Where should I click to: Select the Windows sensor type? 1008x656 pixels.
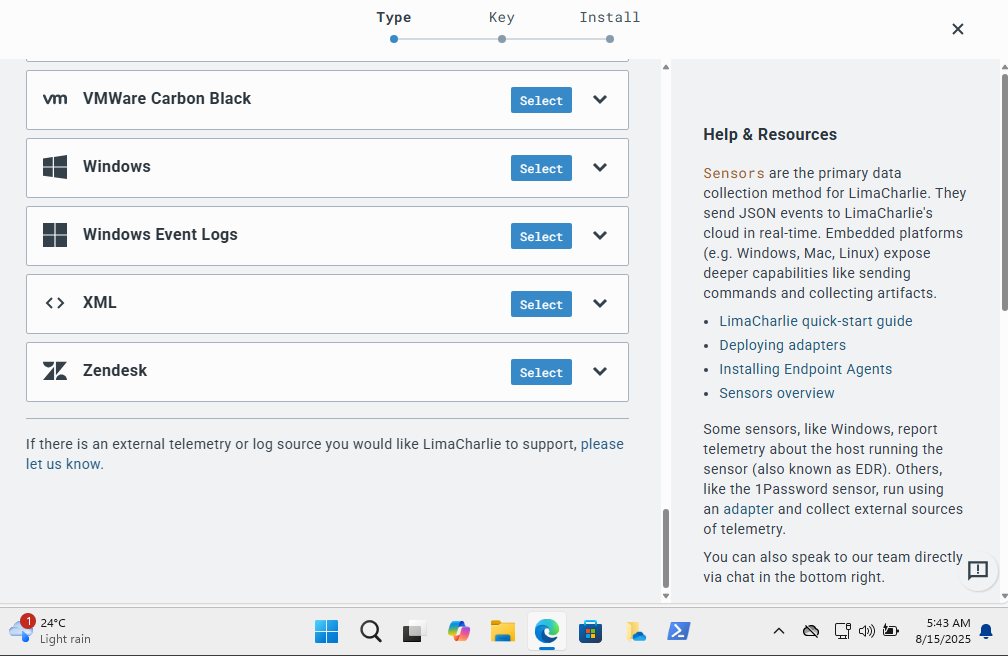click(541, 169)
